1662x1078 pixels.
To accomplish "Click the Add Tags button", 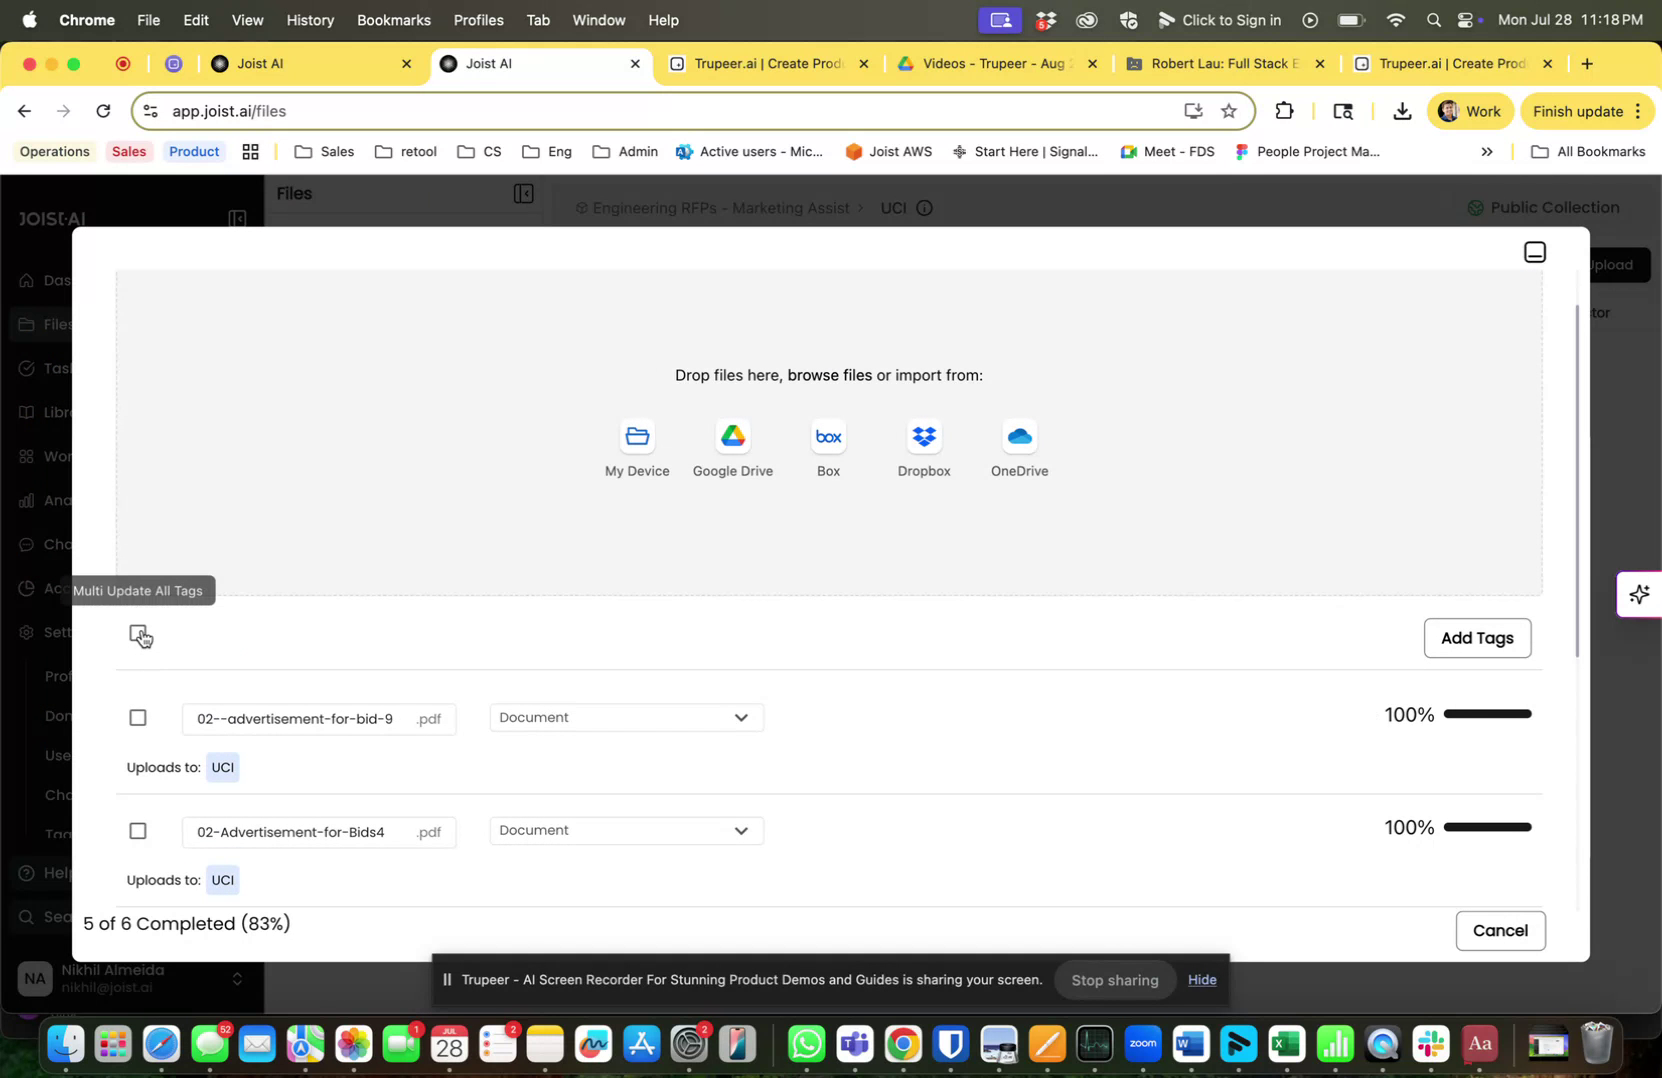I will tap(1477, 637).
